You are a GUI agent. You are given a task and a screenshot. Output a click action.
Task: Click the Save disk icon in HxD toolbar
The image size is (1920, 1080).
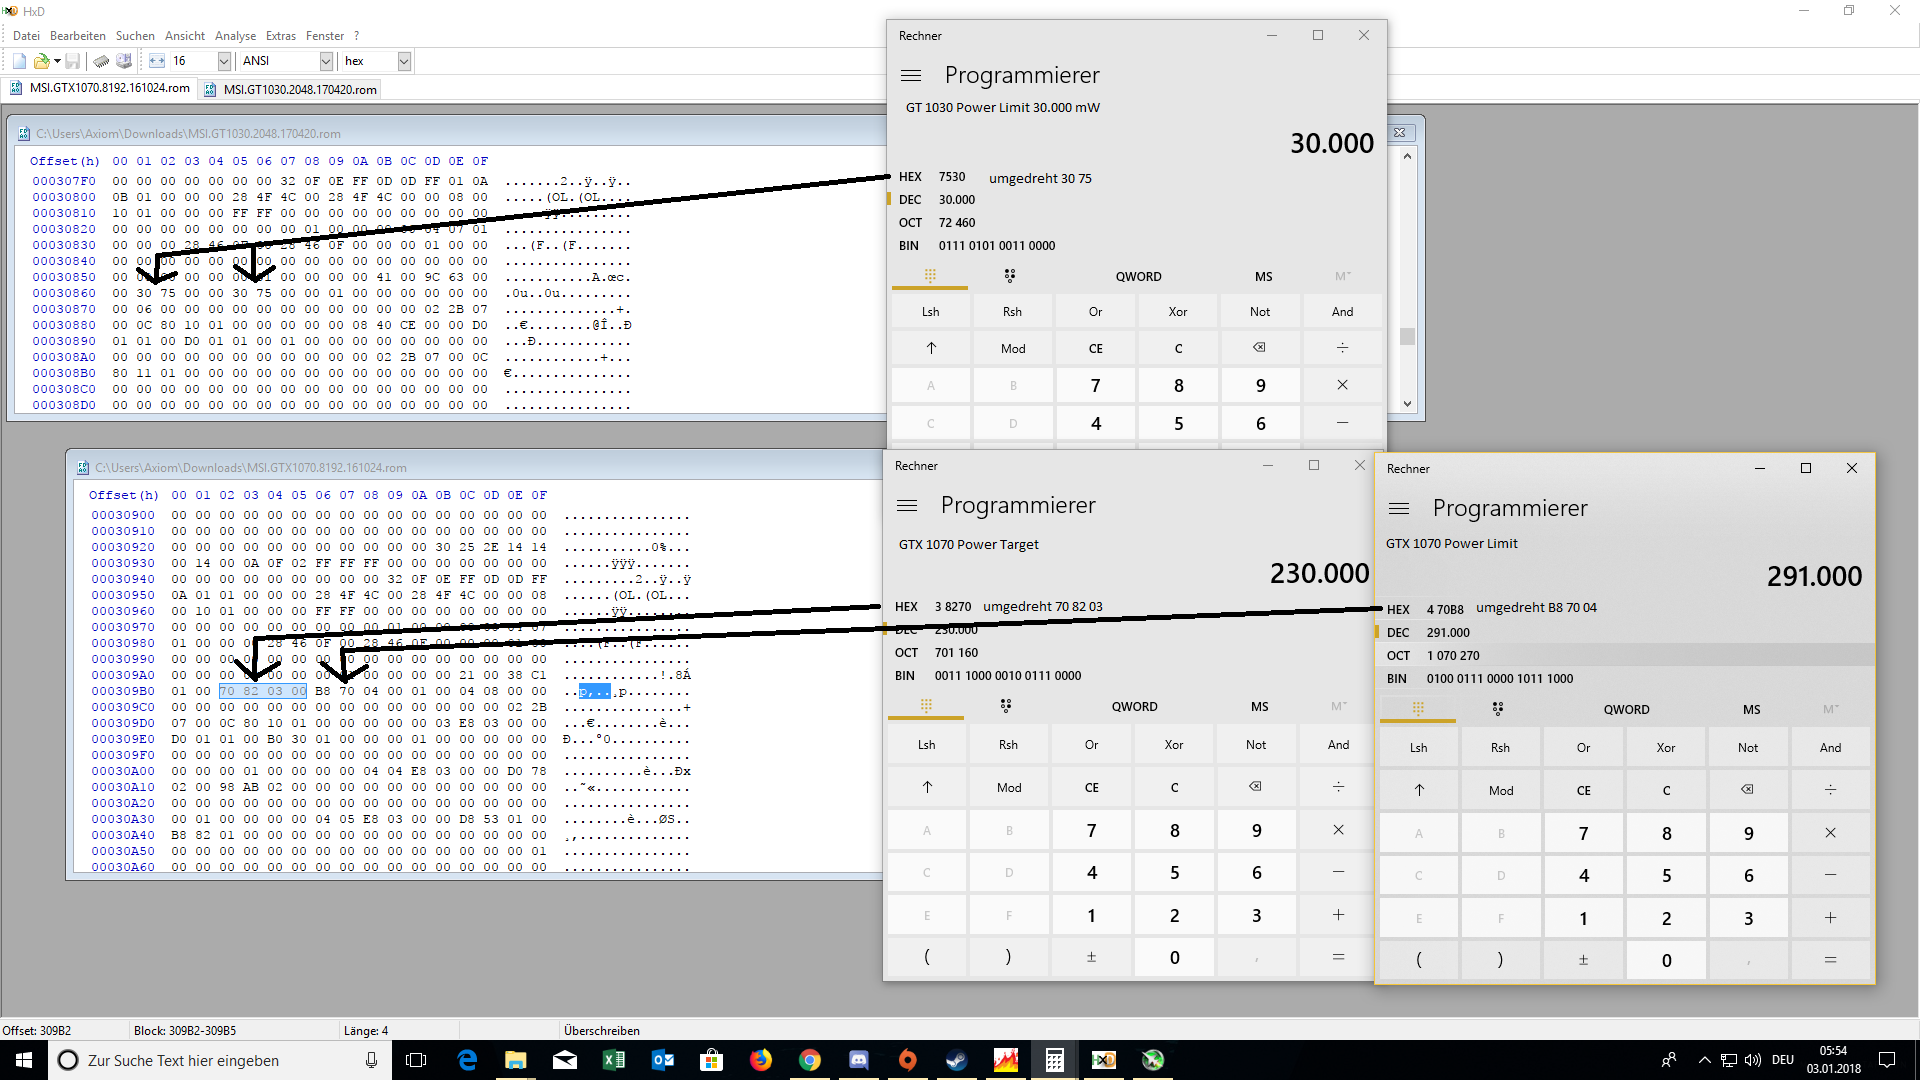(72, 61)
